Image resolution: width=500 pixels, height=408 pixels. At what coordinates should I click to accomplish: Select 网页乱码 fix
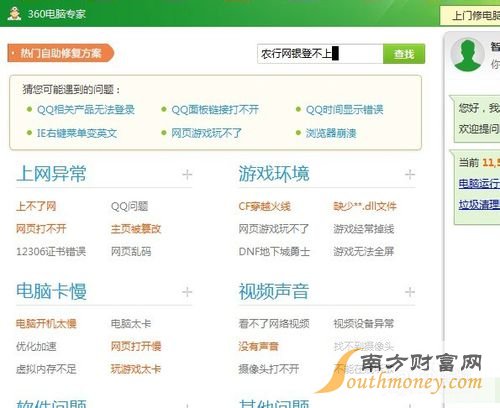click(131, 251)
